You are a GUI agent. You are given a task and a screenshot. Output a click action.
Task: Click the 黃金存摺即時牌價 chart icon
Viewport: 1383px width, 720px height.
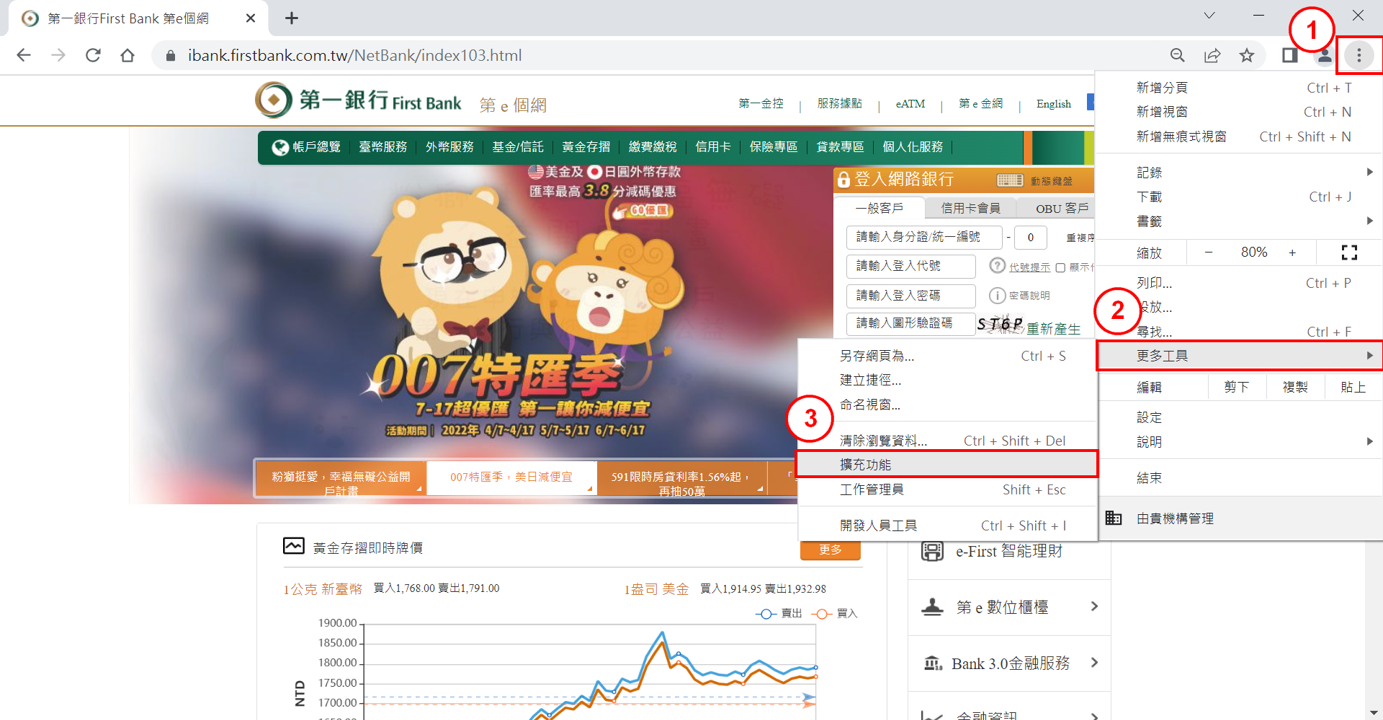click(x=293, y=546)
